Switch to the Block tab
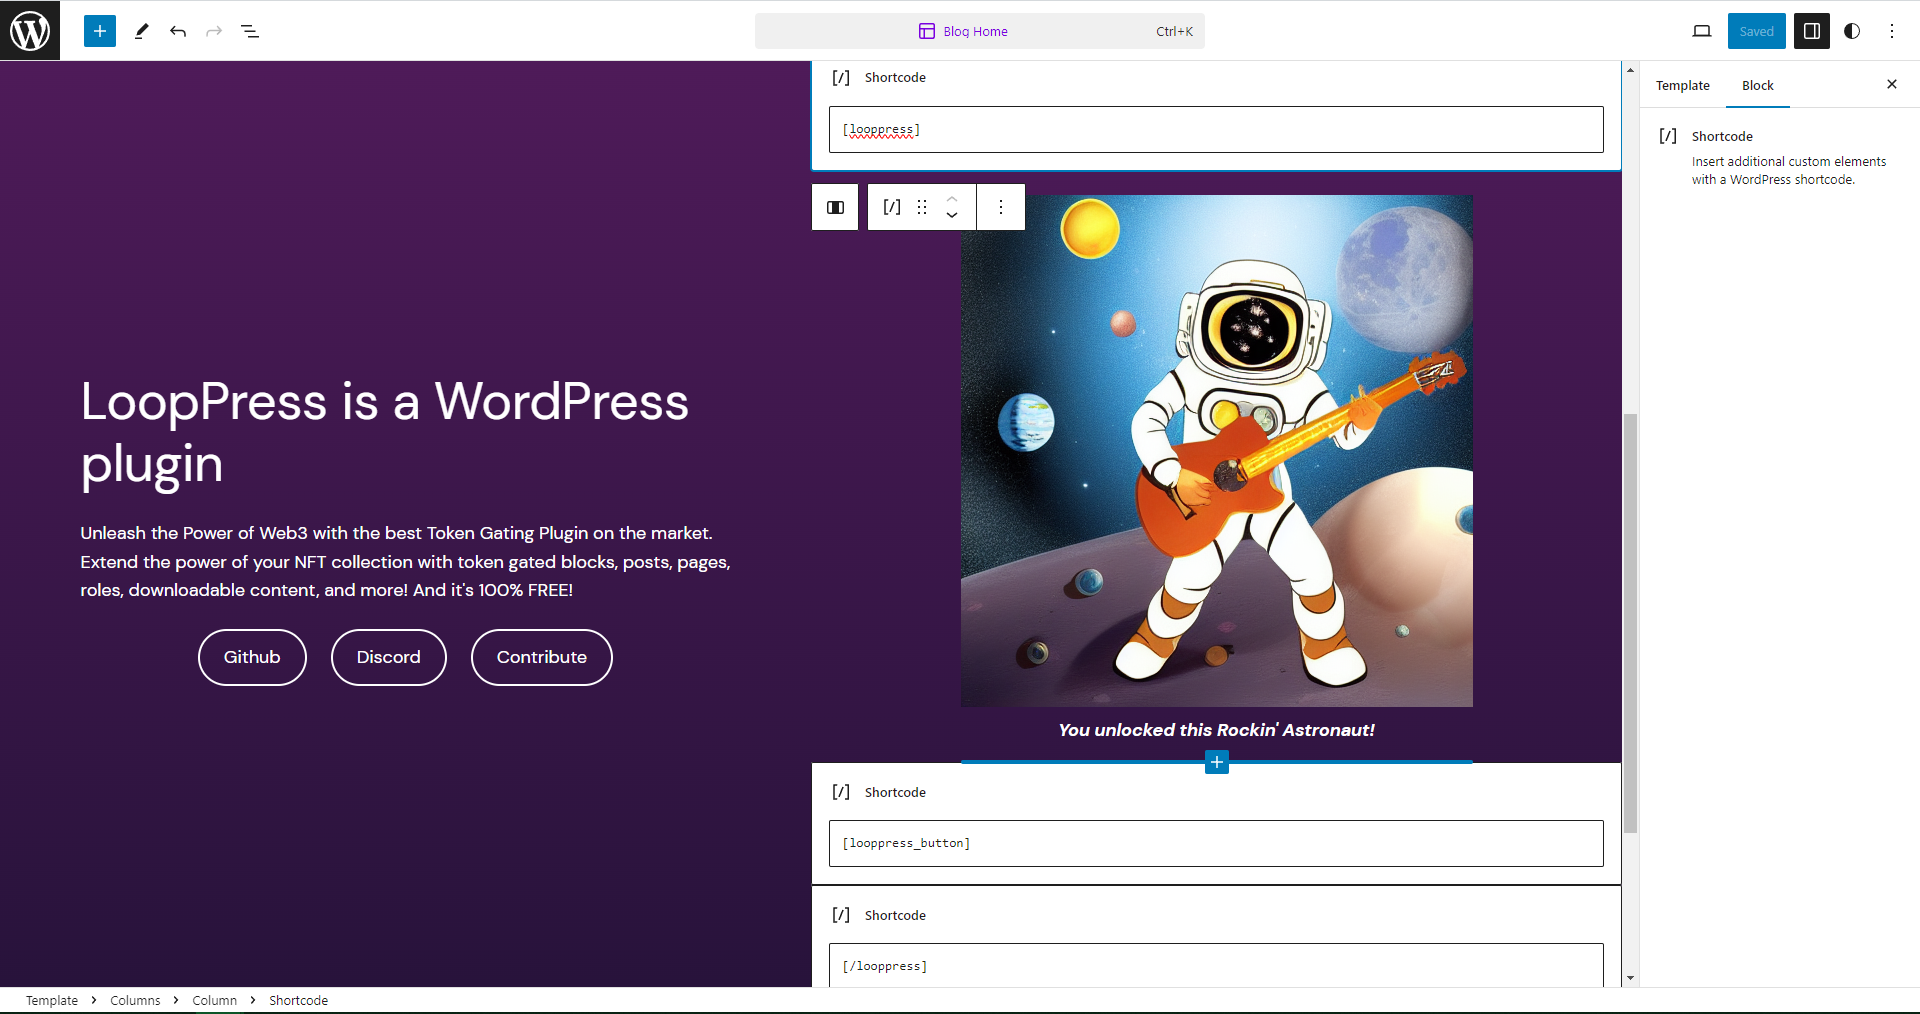 pos(1758,85)
